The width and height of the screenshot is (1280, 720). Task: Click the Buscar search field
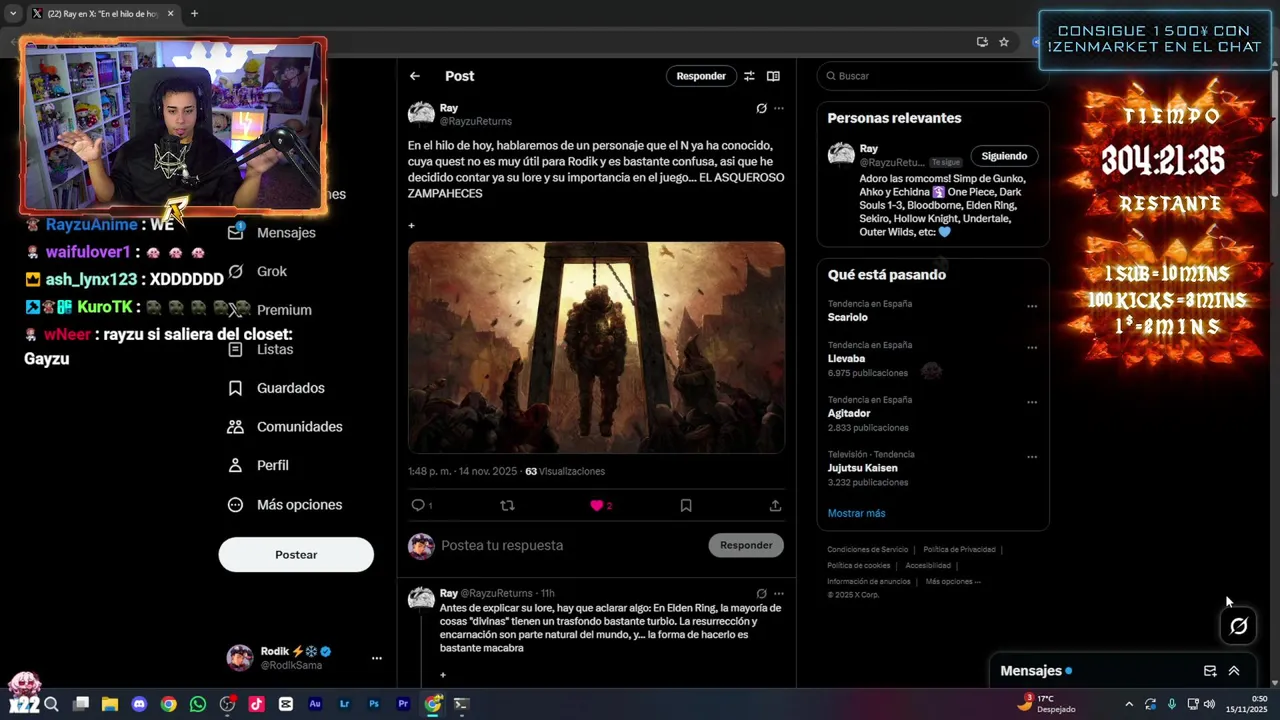pyautogui.click(x=932, y=76)
